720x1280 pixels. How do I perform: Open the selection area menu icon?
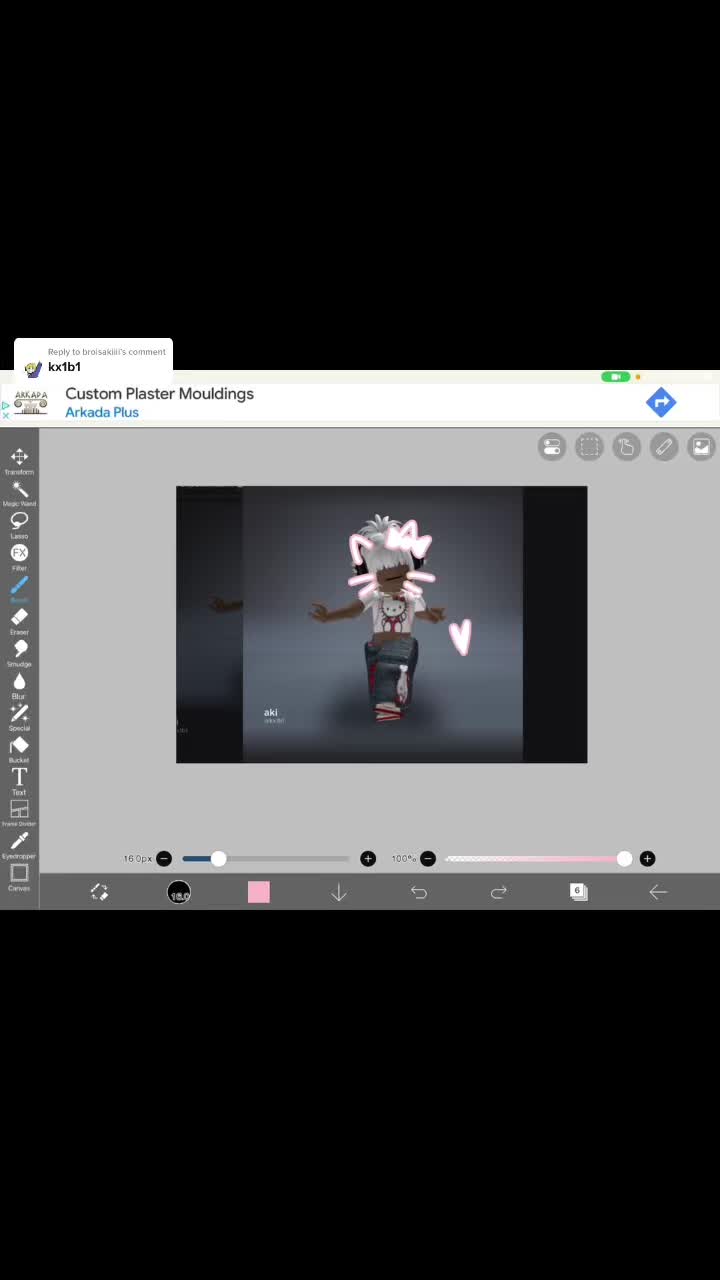coord(589,447)
